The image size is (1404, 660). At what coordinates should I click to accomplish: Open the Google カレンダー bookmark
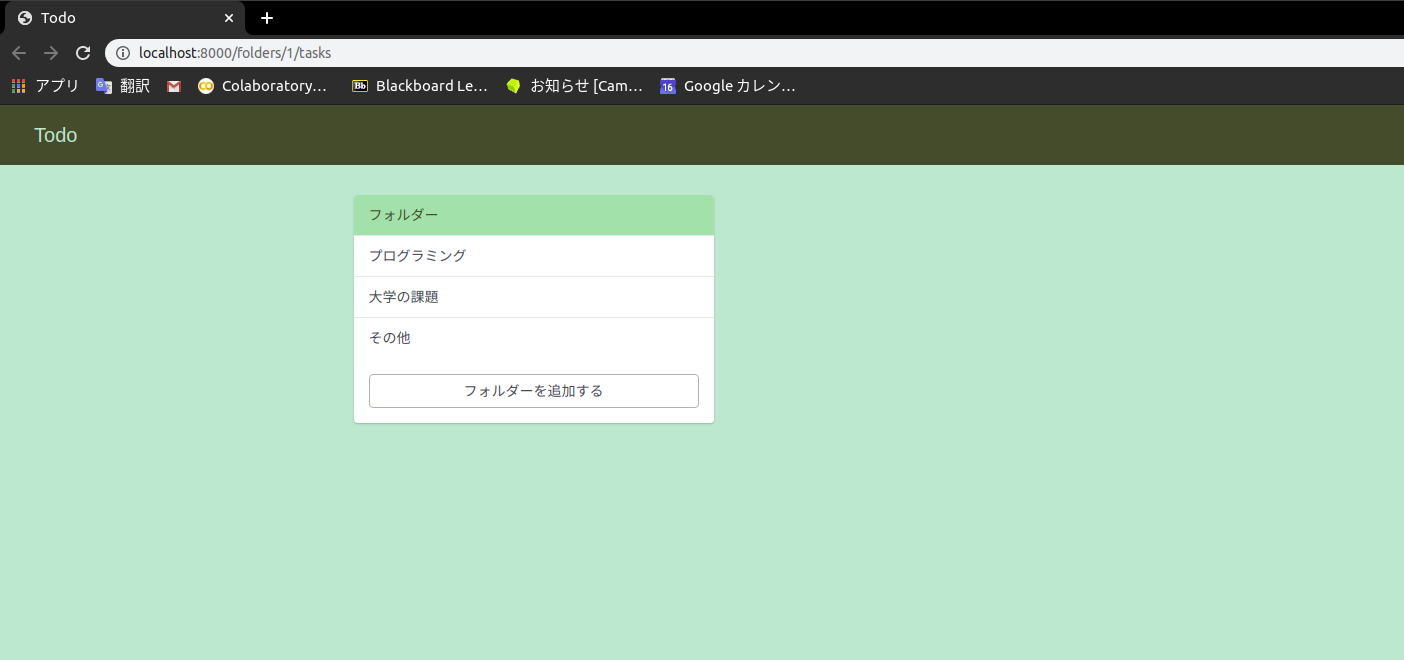(727, 86)
